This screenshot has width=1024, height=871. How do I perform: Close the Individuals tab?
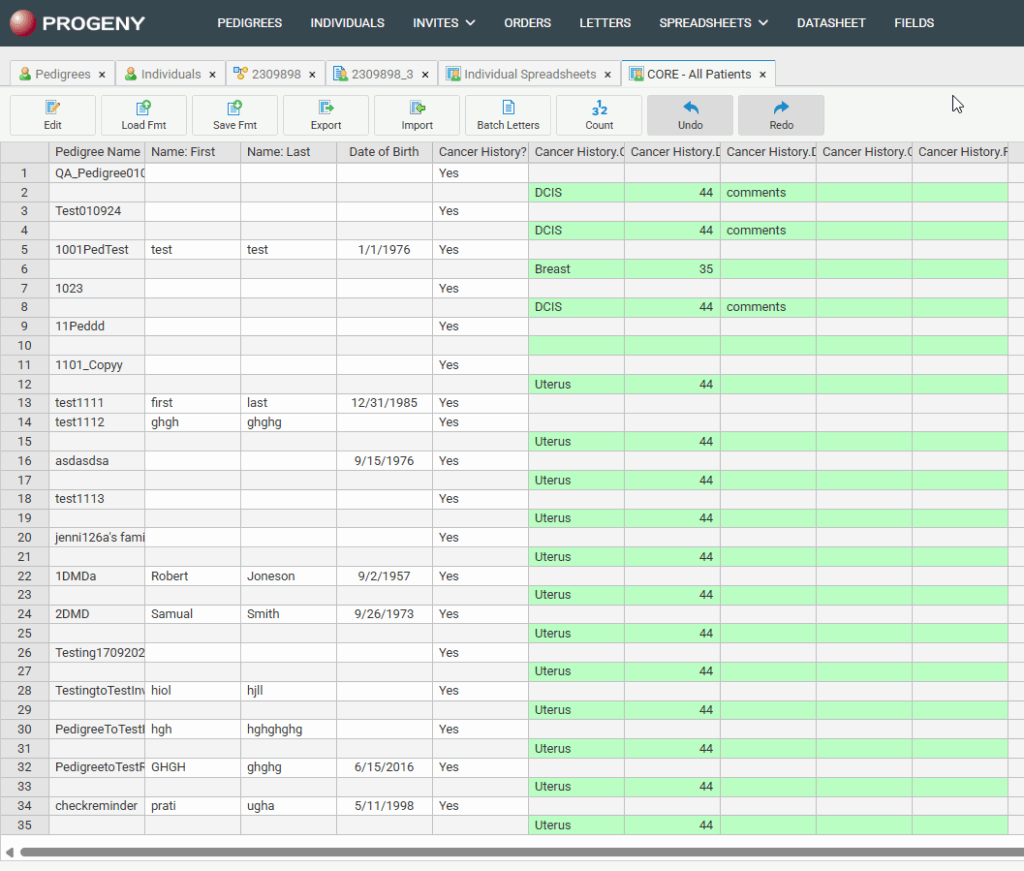pos(212,75)
